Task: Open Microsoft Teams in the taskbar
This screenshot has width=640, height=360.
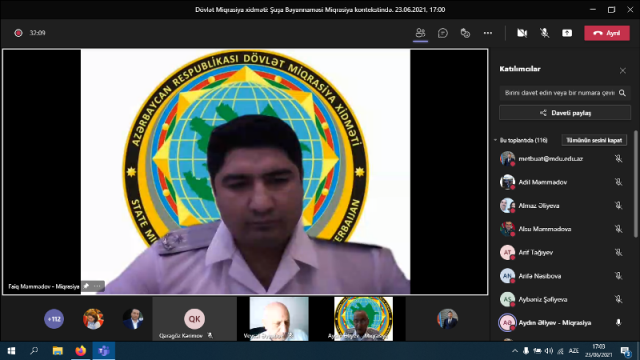Action: click(104, 351)
